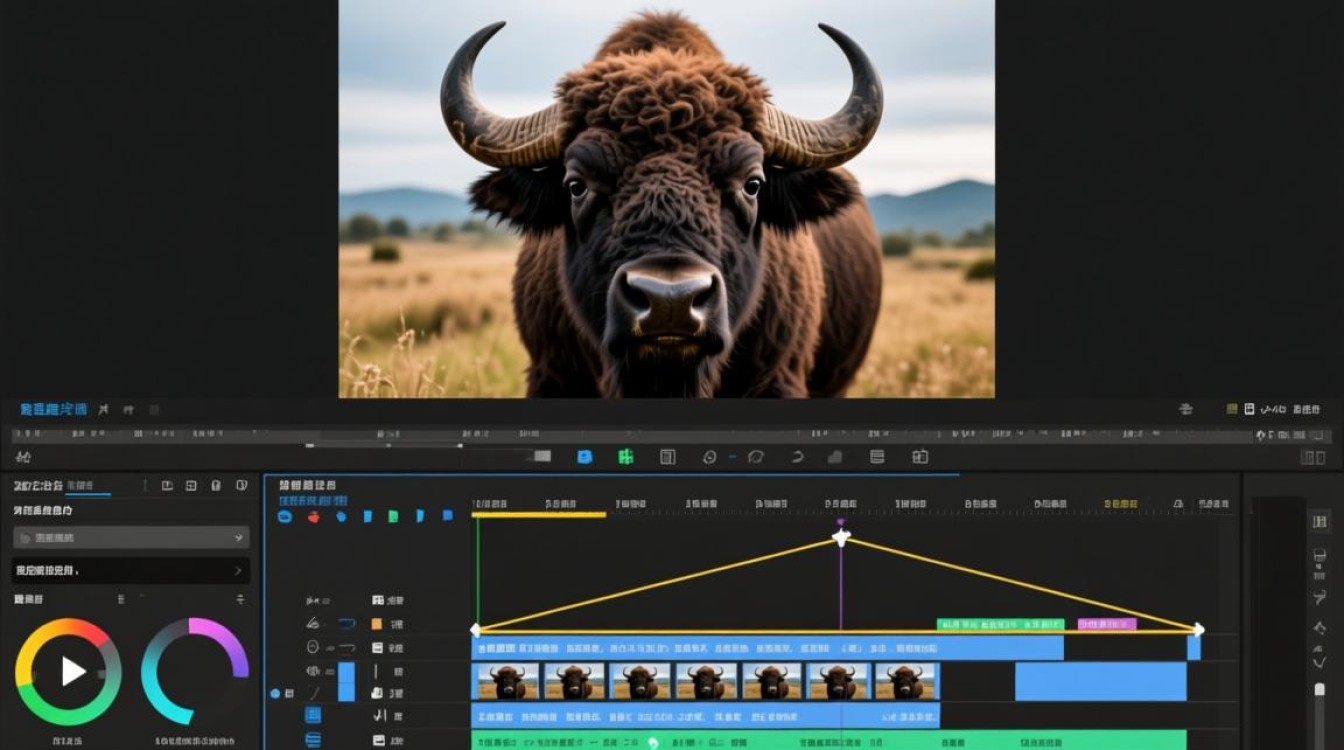Click the blue panel title at far left
1344x750 pixels.
click(53, 409)
